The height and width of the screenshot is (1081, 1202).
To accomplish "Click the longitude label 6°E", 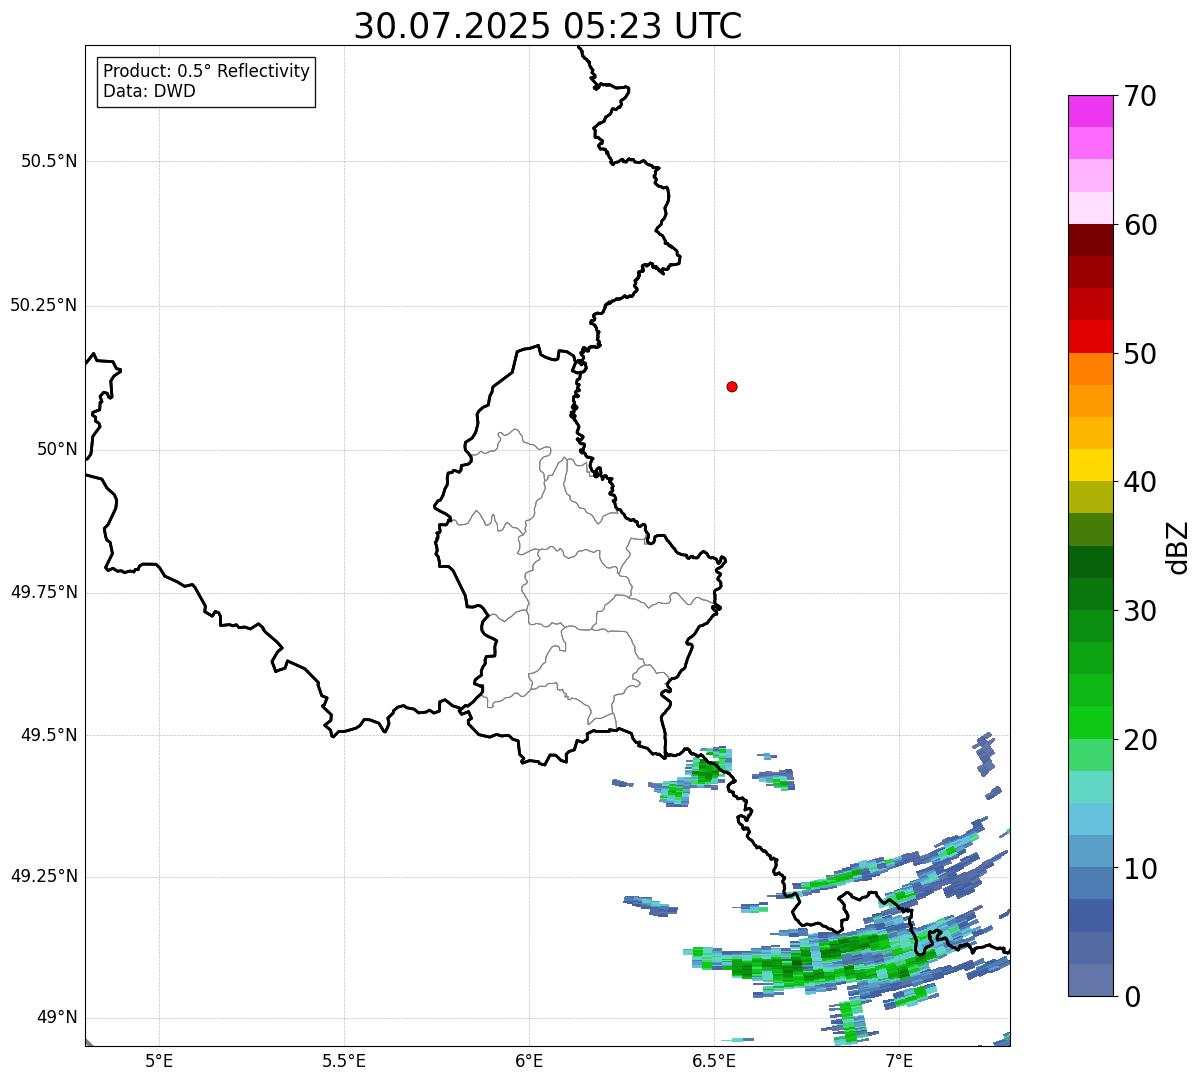I will 529,1060.
